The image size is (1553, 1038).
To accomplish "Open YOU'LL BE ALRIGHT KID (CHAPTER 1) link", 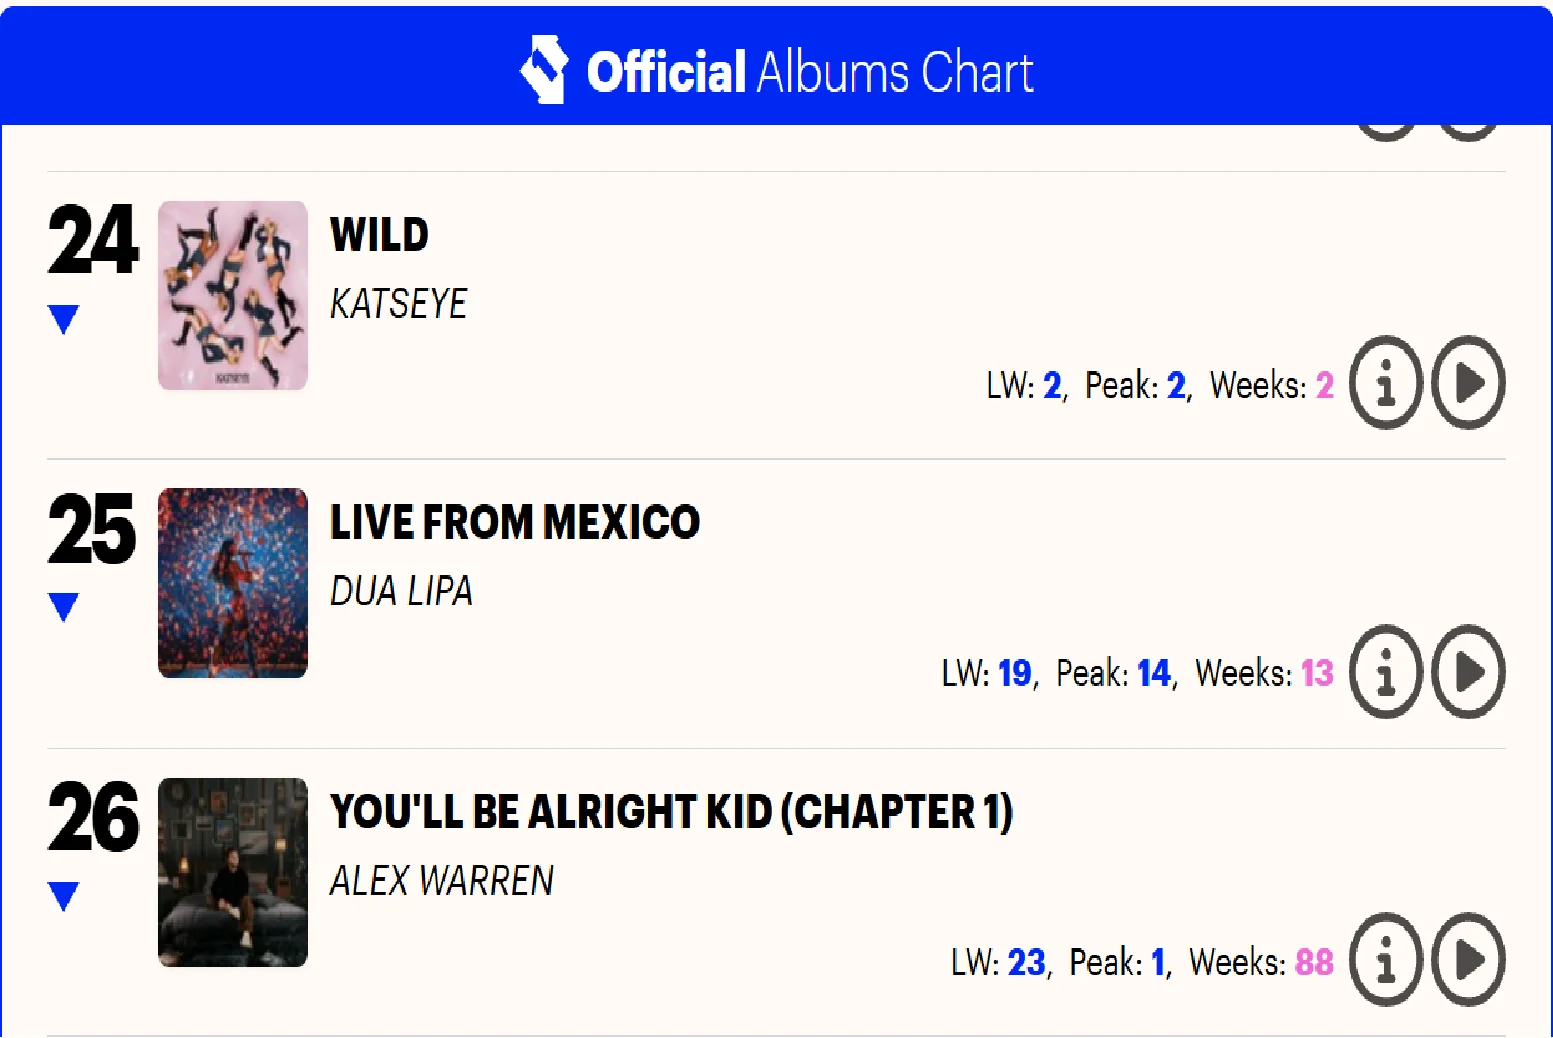I will (x=672, y=812).
